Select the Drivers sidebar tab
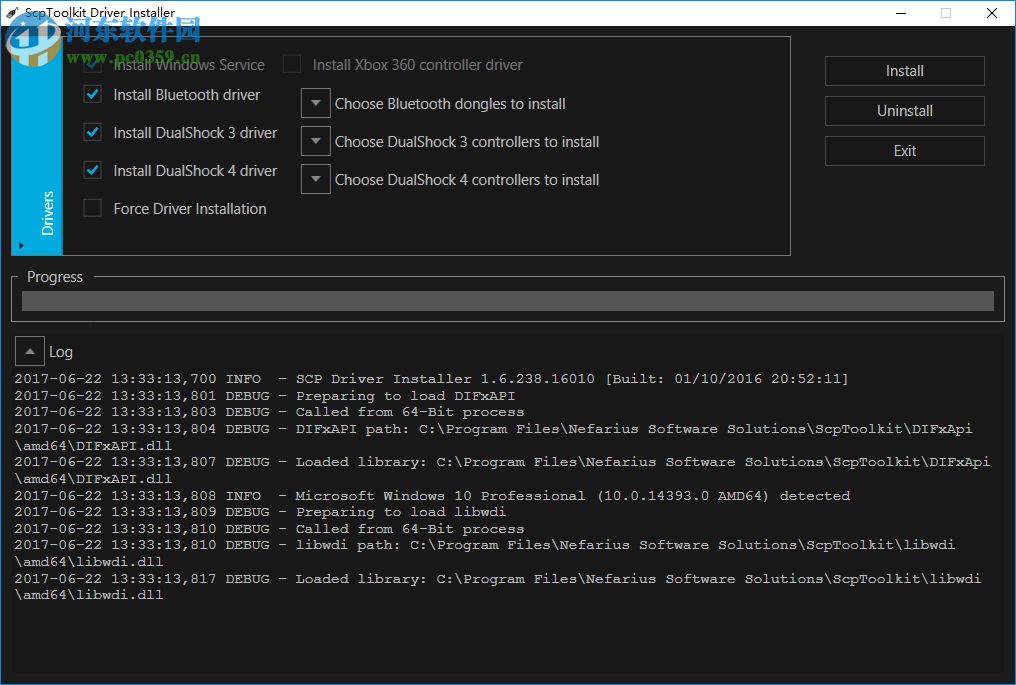This screenshot has height=685, width=1016. 48,210
